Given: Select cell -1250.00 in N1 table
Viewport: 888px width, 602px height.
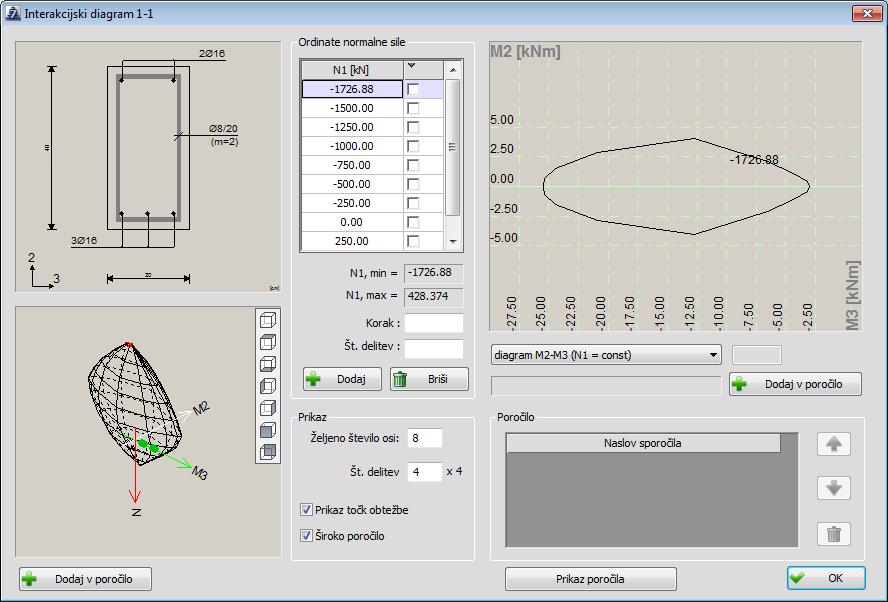Looking at the screenshot, I should pyautogui.click(x=352, y=127).
